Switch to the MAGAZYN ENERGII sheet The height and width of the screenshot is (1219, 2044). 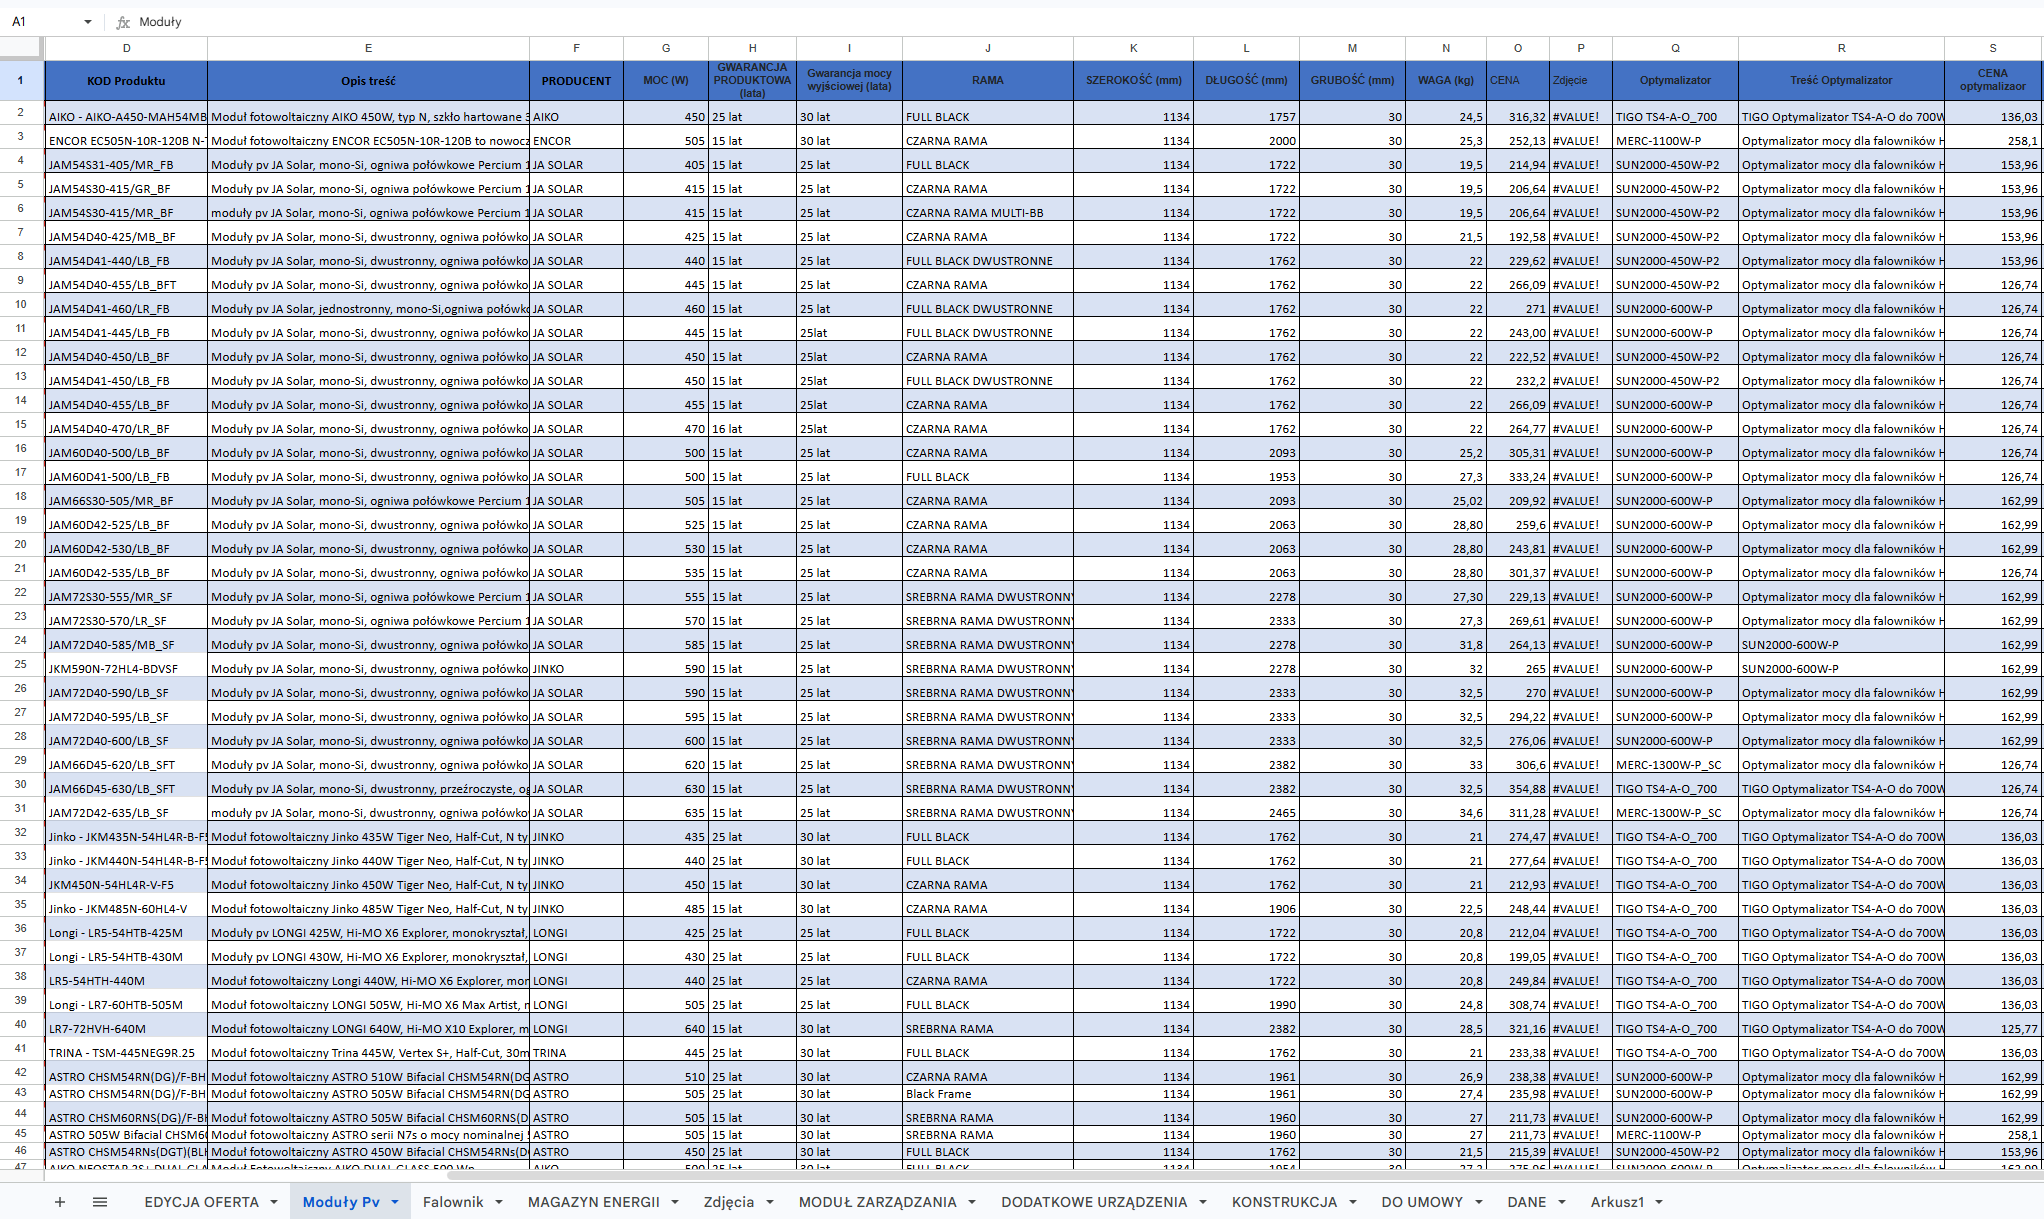pyautogui.click(x=594, y=1202)
